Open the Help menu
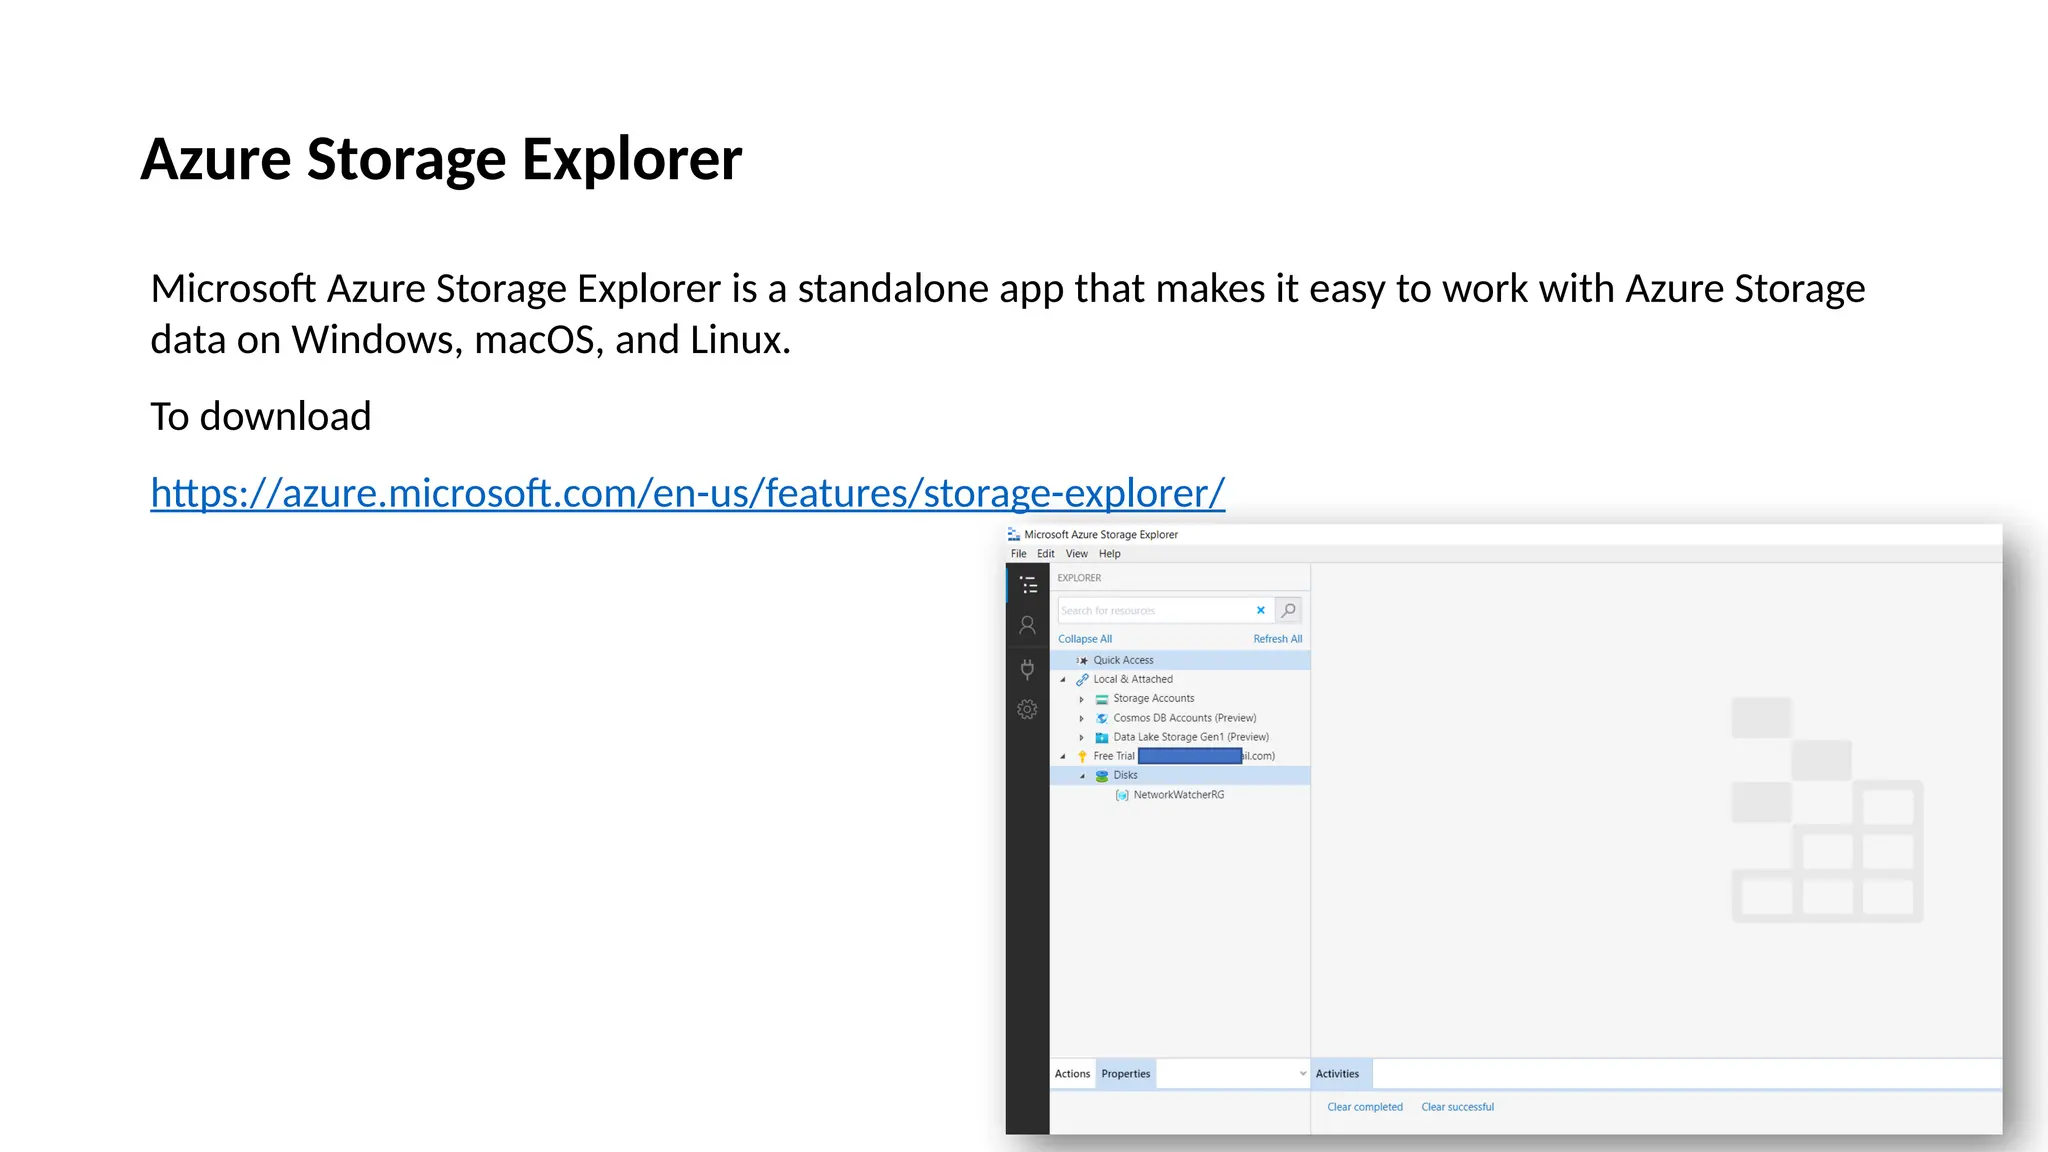 tap(1110, 554)
